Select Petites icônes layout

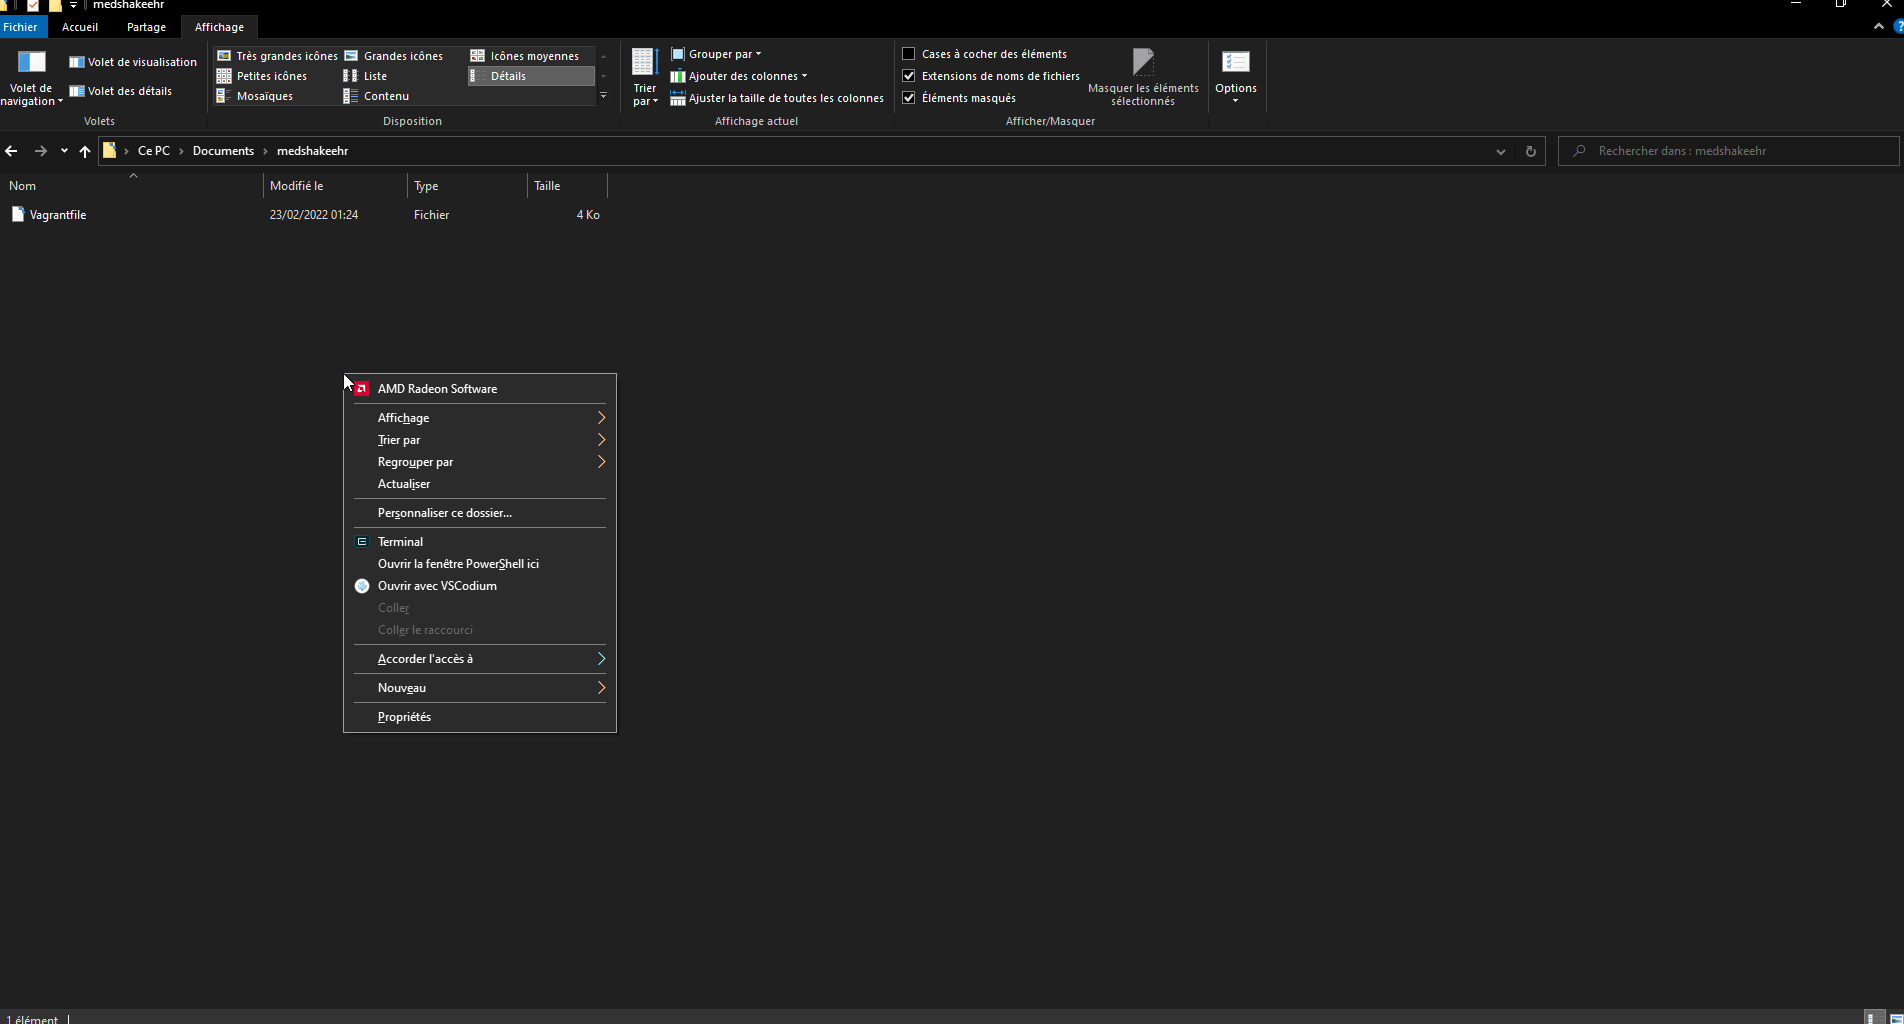pos(262,76)
